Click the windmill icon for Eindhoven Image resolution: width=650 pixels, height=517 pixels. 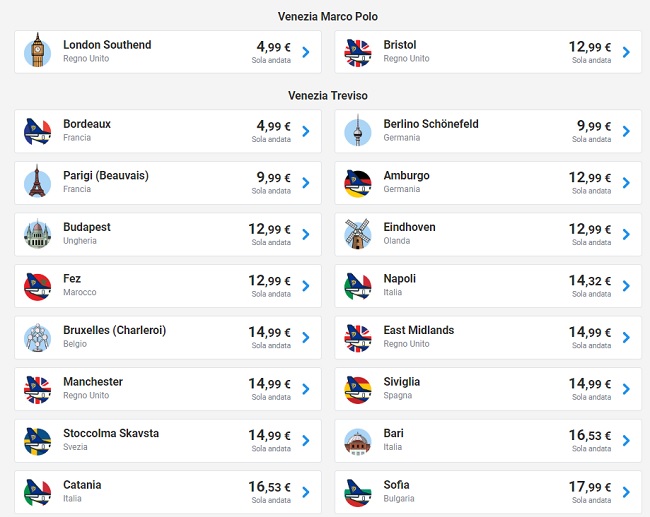357,234
